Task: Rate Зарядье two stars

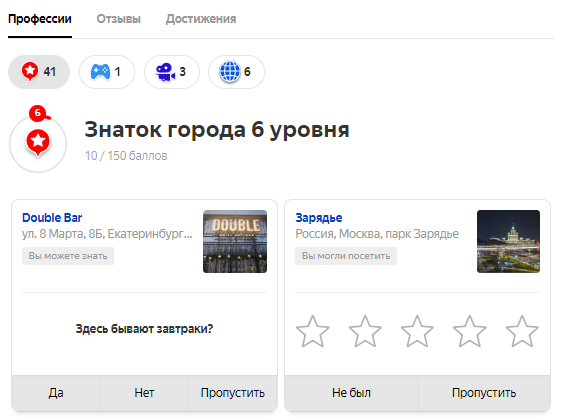Action: 365,331
